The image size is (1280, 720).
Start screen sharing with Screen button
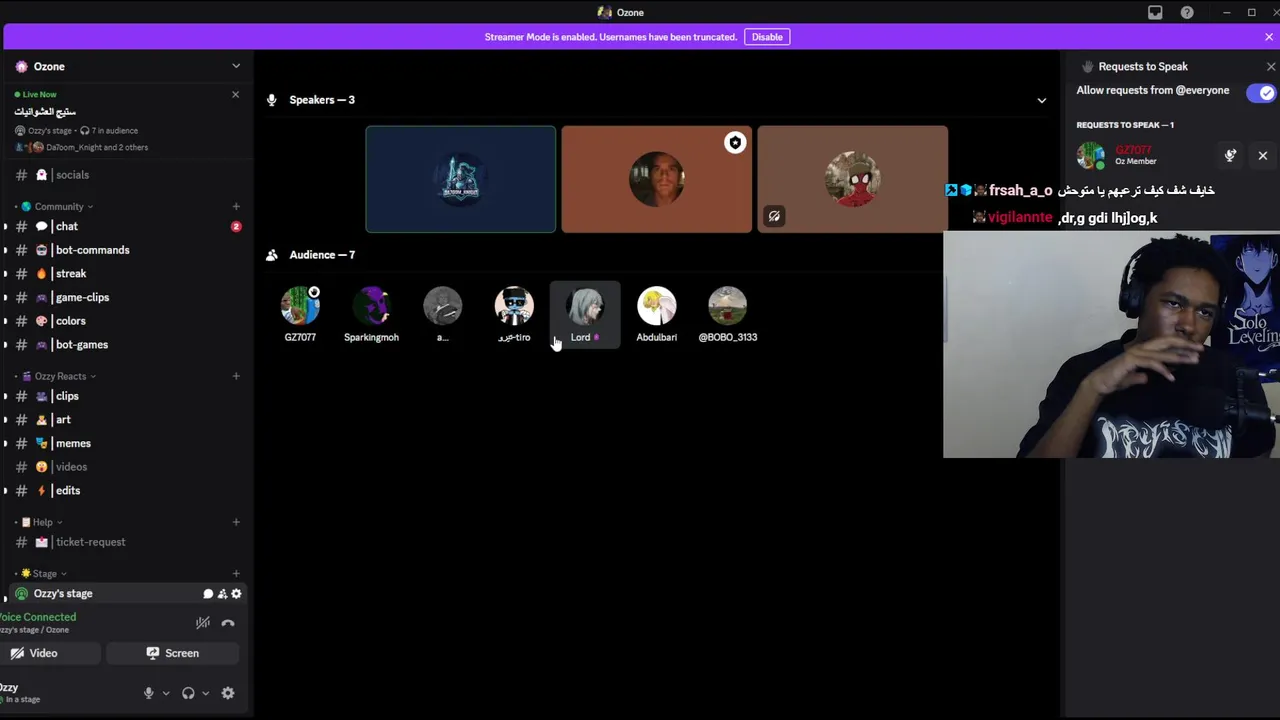pos(172,653)
